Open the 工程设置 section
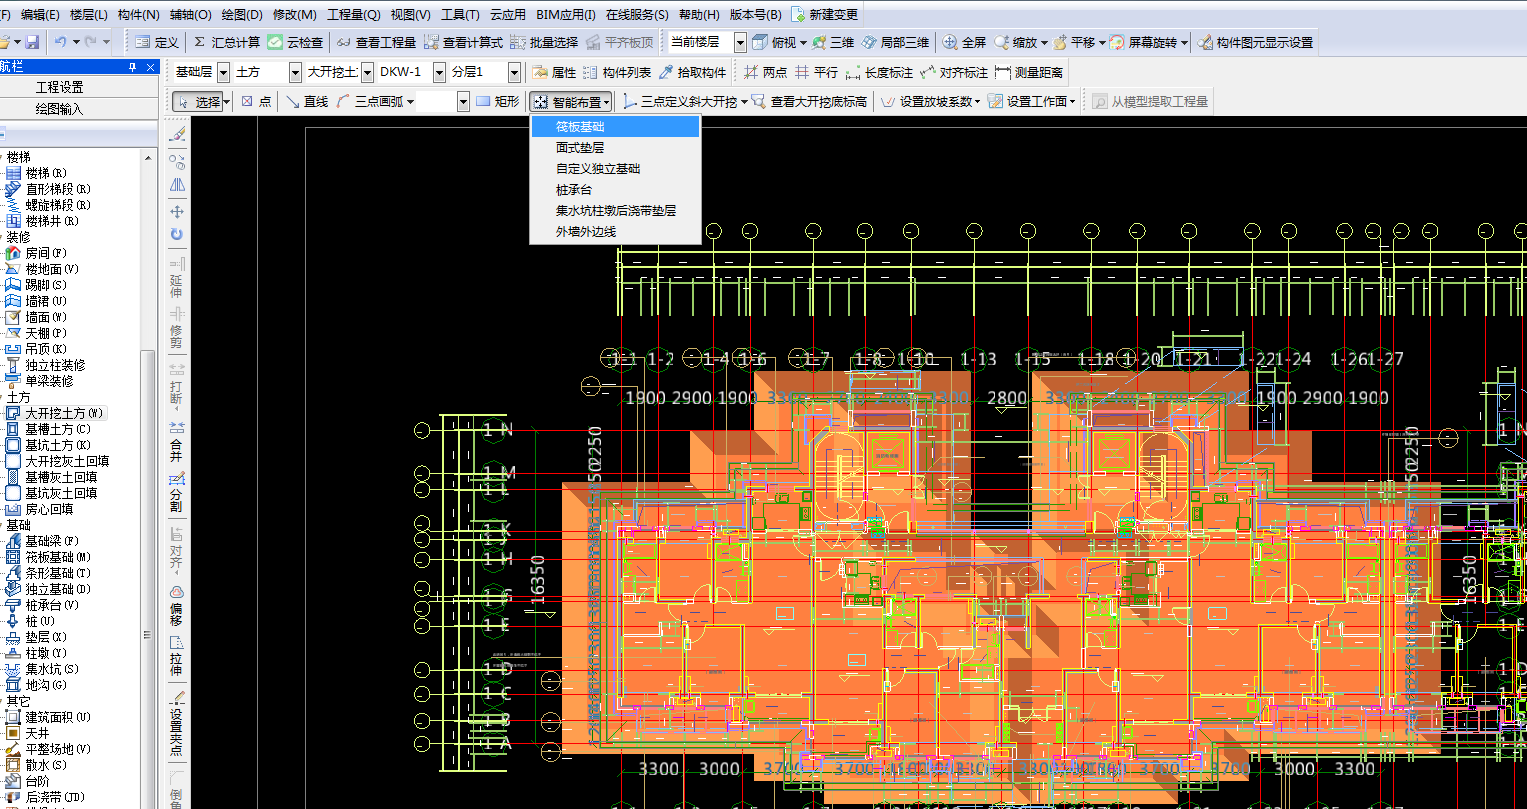 tap(60, 87)
